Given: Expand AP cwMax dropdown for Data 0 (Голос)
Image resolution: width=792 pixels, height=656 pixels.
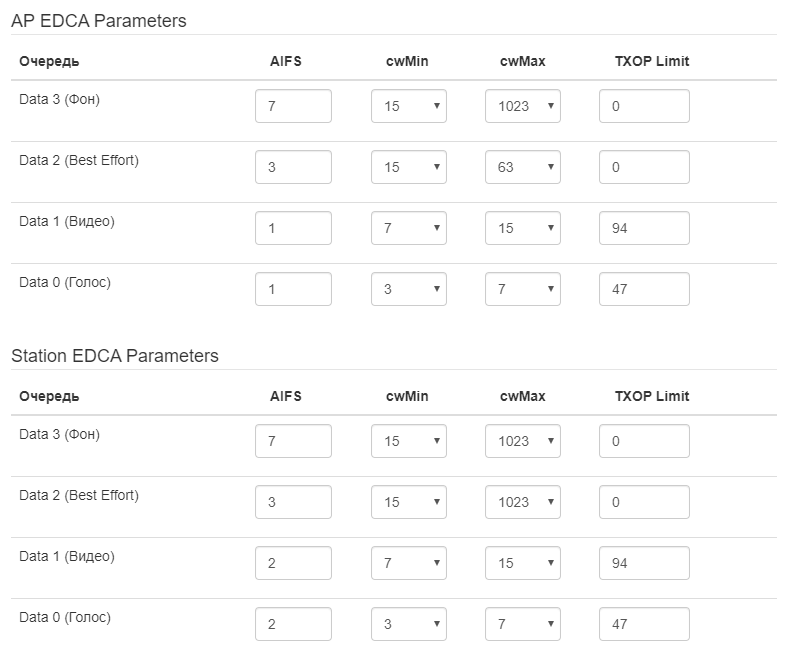Looking at the screenshot, I should (522, 289).
